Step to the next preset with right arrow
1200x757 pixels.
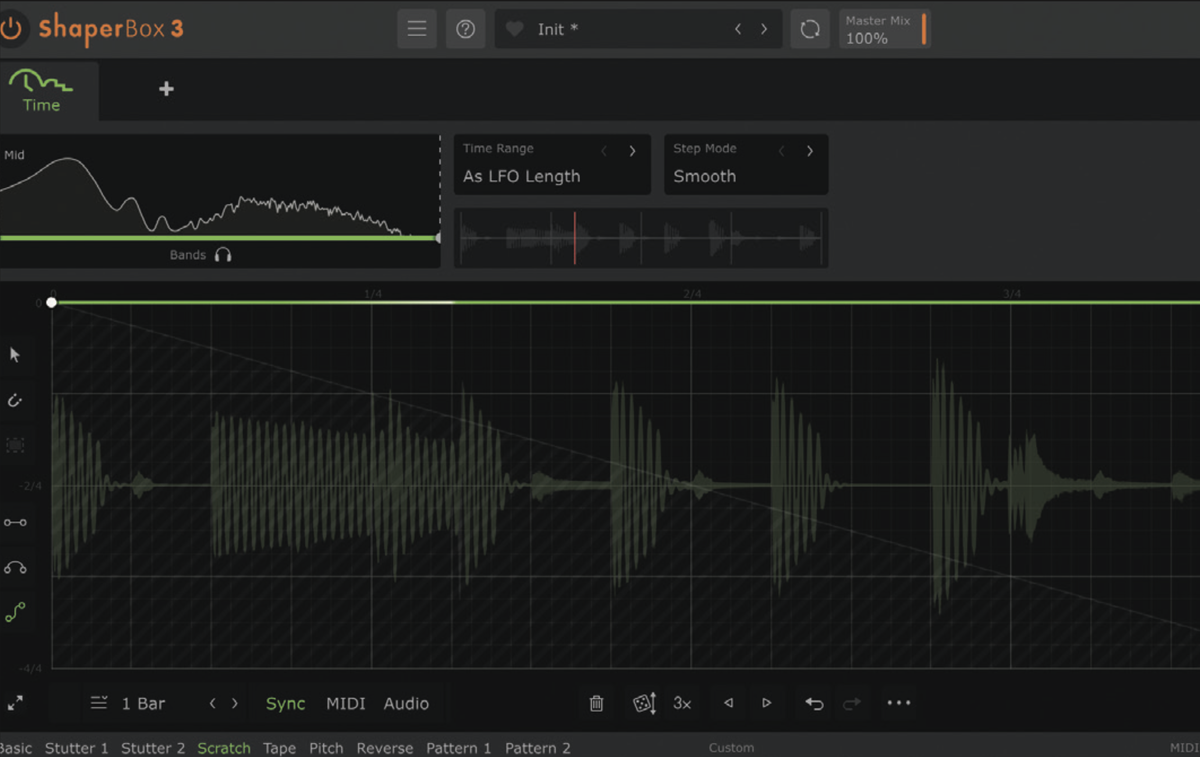(x=763, y=29)
